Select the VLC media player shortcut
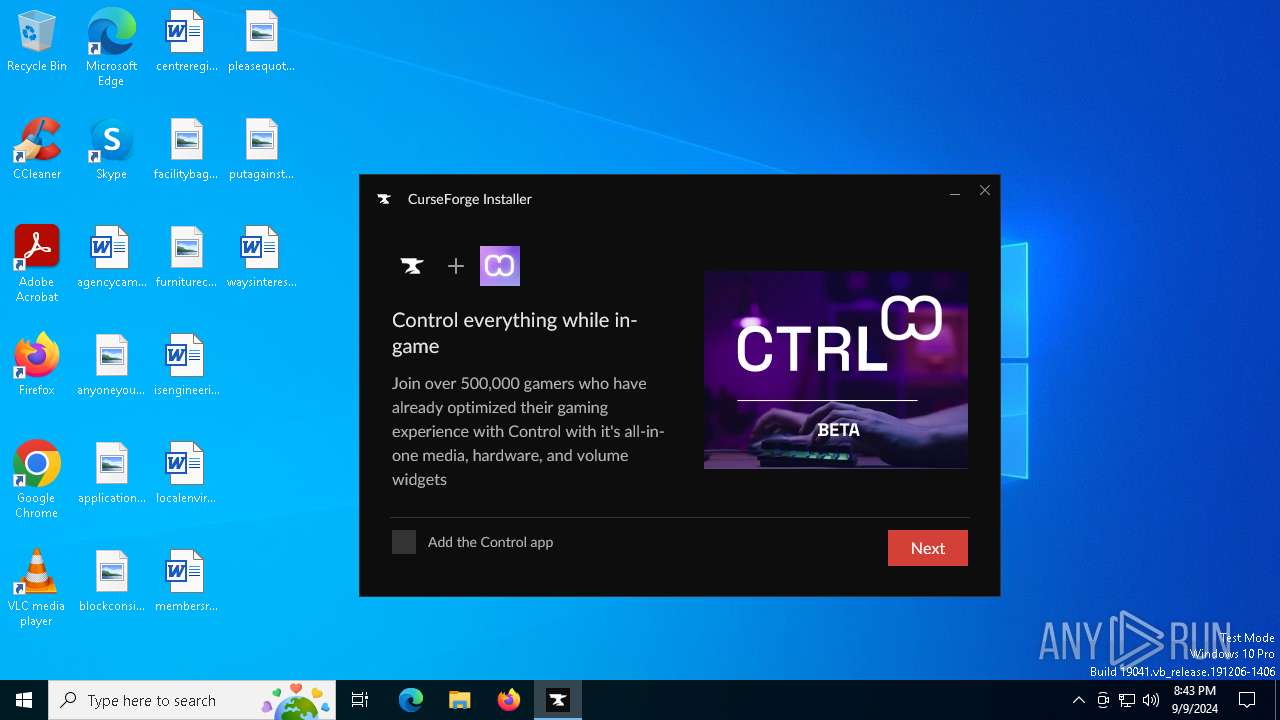 37,588
